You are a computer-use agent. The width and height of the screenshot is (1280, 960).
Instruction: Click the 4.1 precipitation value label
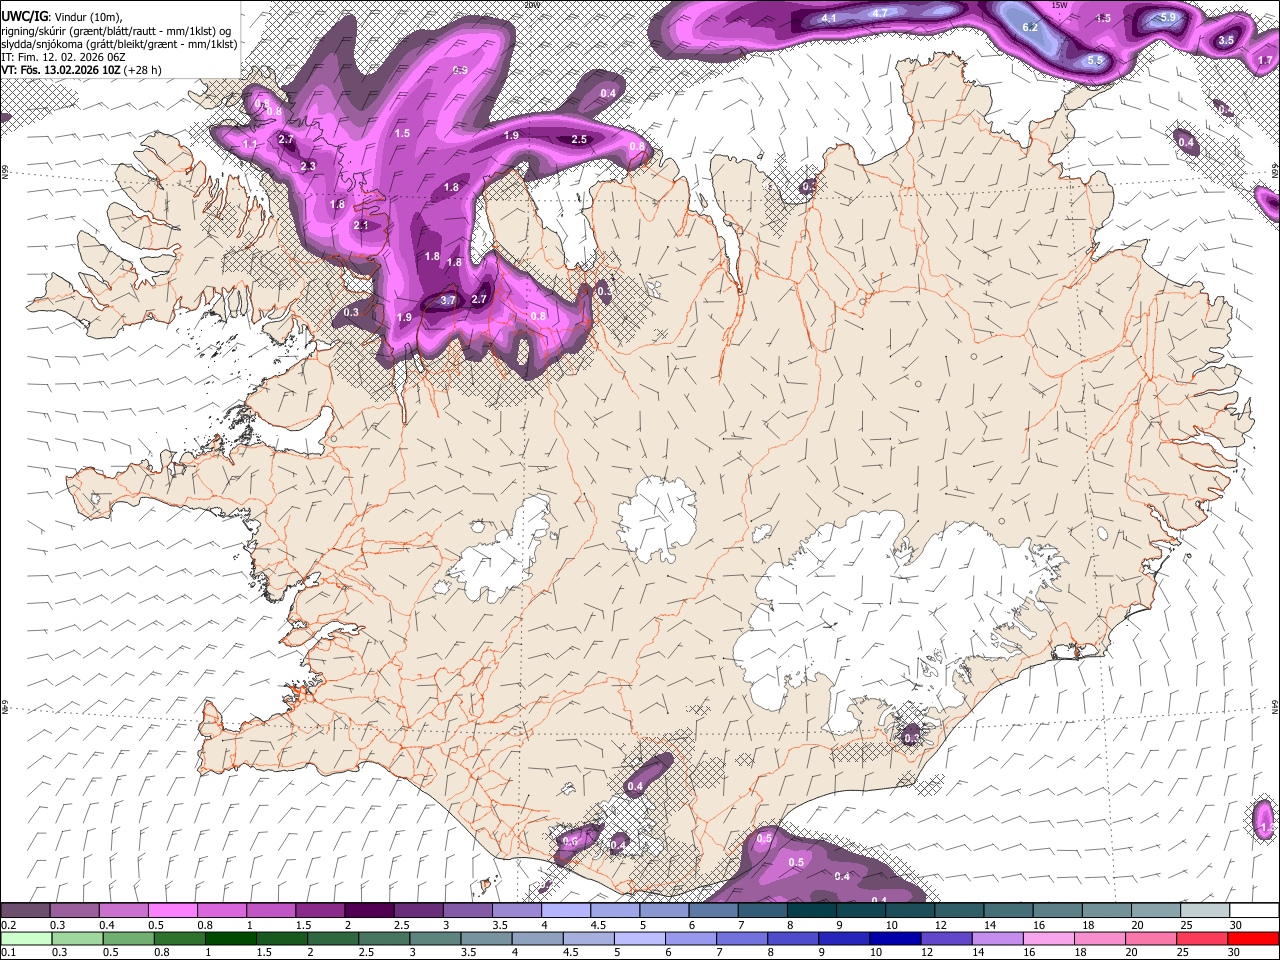tap(829, 18)
